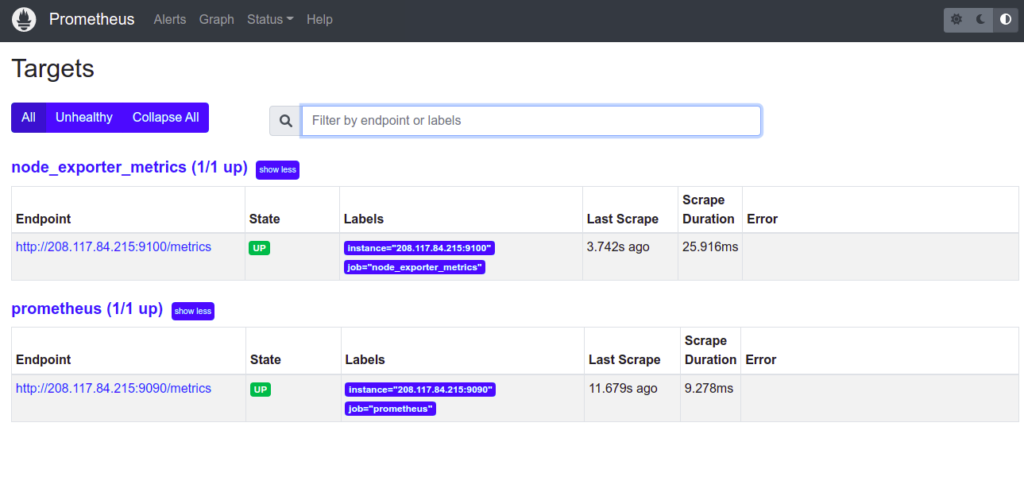The width and height of the screenshot is (1024, 477).
Task: Click Last Scrape header in node_exporter_metrics table
Action: click(623, 219)
